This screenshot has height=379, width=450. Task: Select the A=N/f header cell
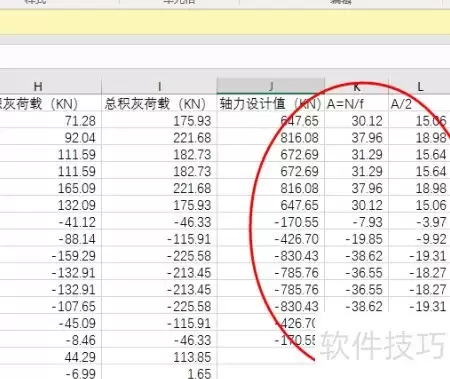tap(357, 104)
